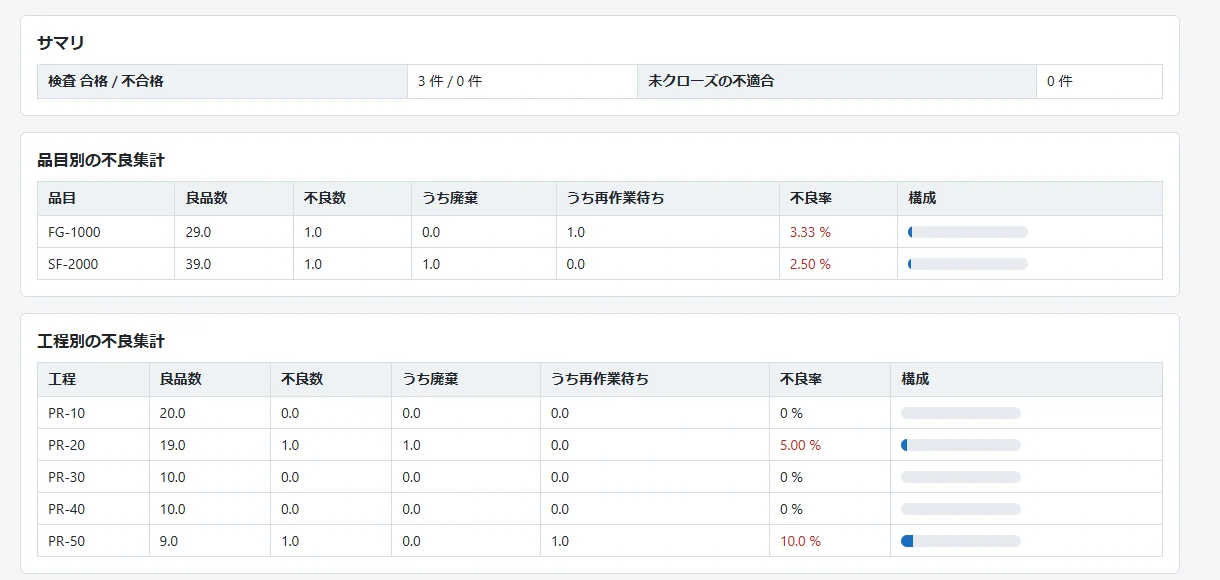The image size is (1220, 580).
Task: Click the うち再作業待ち value 1.0 for FG-1000
Action: (576, 232)
